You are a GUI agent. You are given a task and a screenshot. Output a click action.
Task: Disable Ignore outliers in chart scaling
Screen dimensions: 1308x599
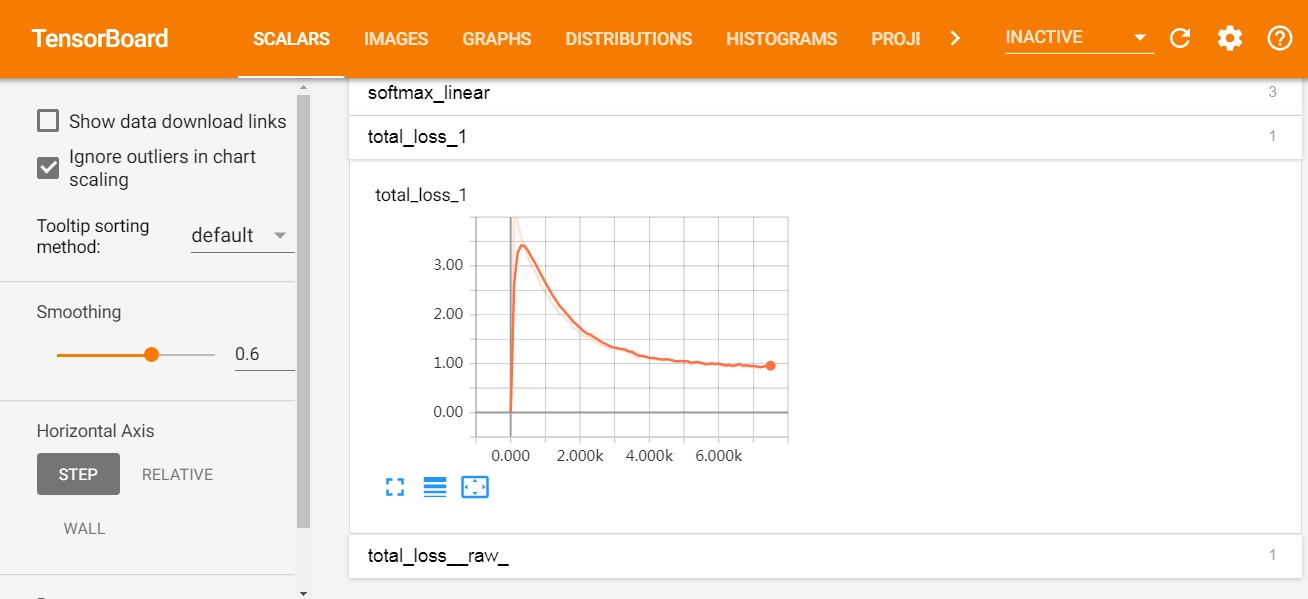point(47,167)
